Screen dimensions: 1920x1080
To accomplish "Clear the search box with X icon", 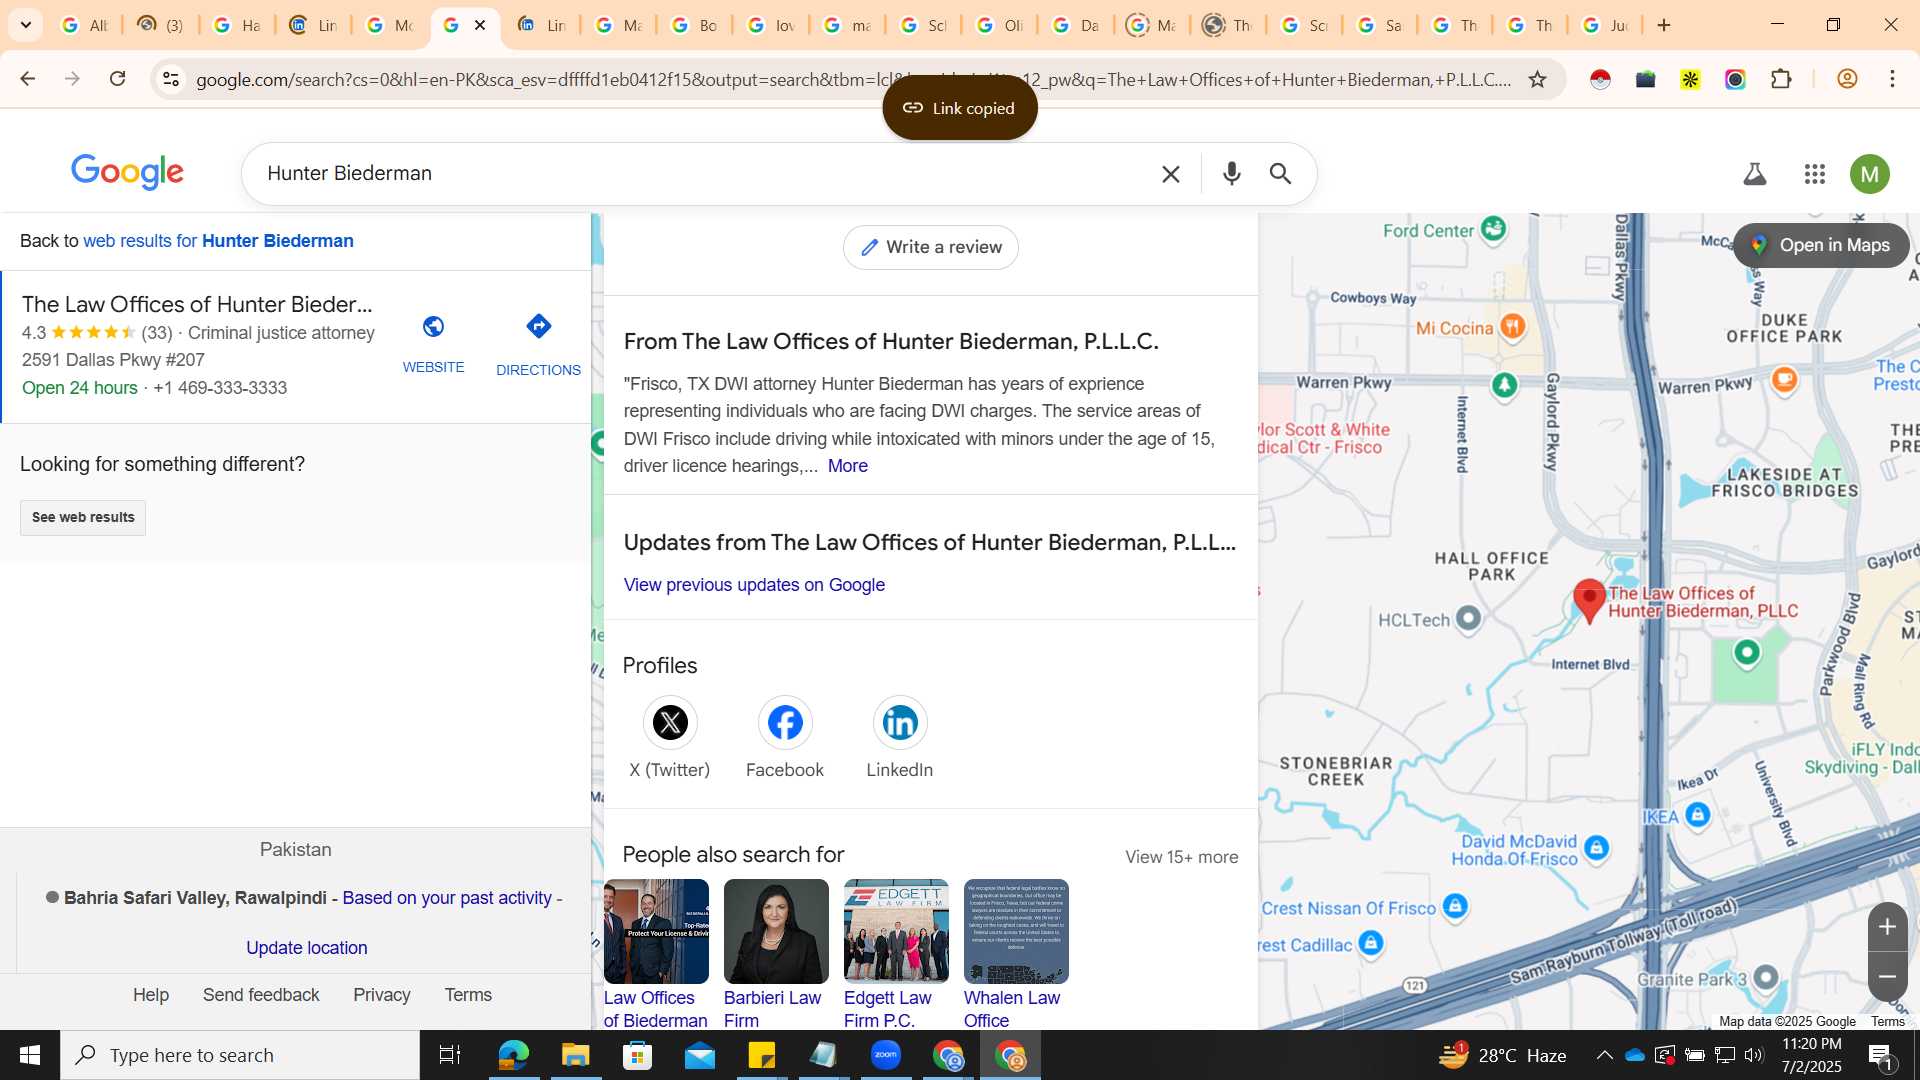I will [1171, 174].
